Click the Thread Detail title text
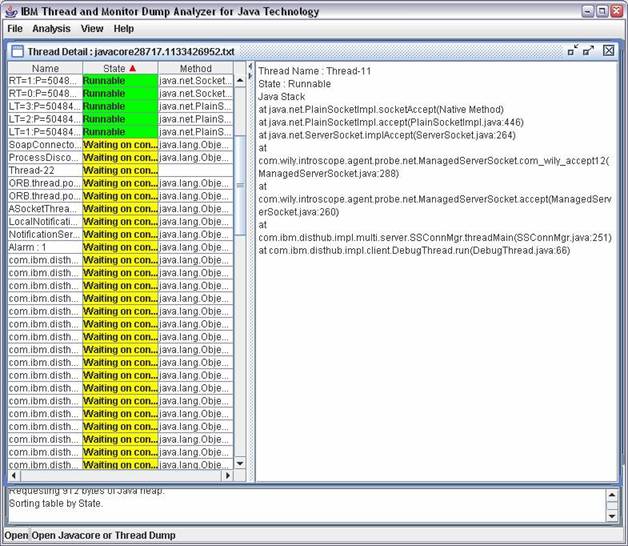Image resolution: width=628 pixels, height=546 pixels. click(131, 52)
